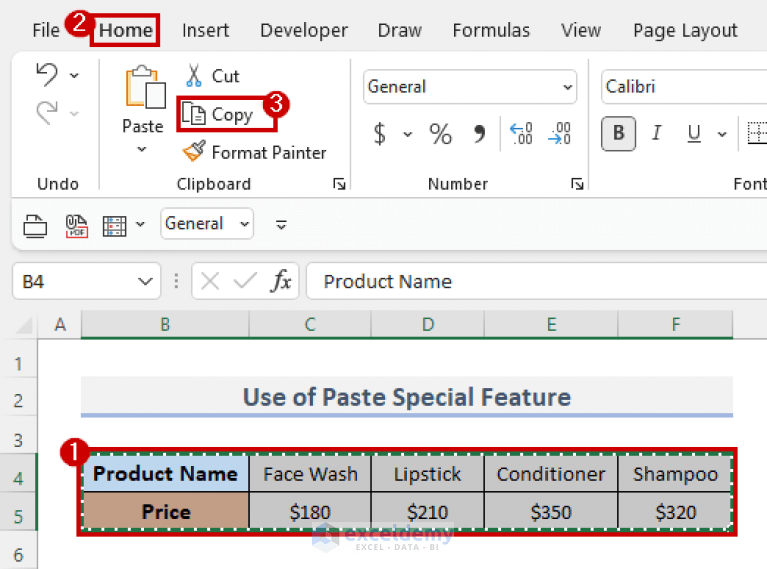The height and width of the screenshot is (569, 767).
Task: Select the Product Name cell
Action: point(165,474)
